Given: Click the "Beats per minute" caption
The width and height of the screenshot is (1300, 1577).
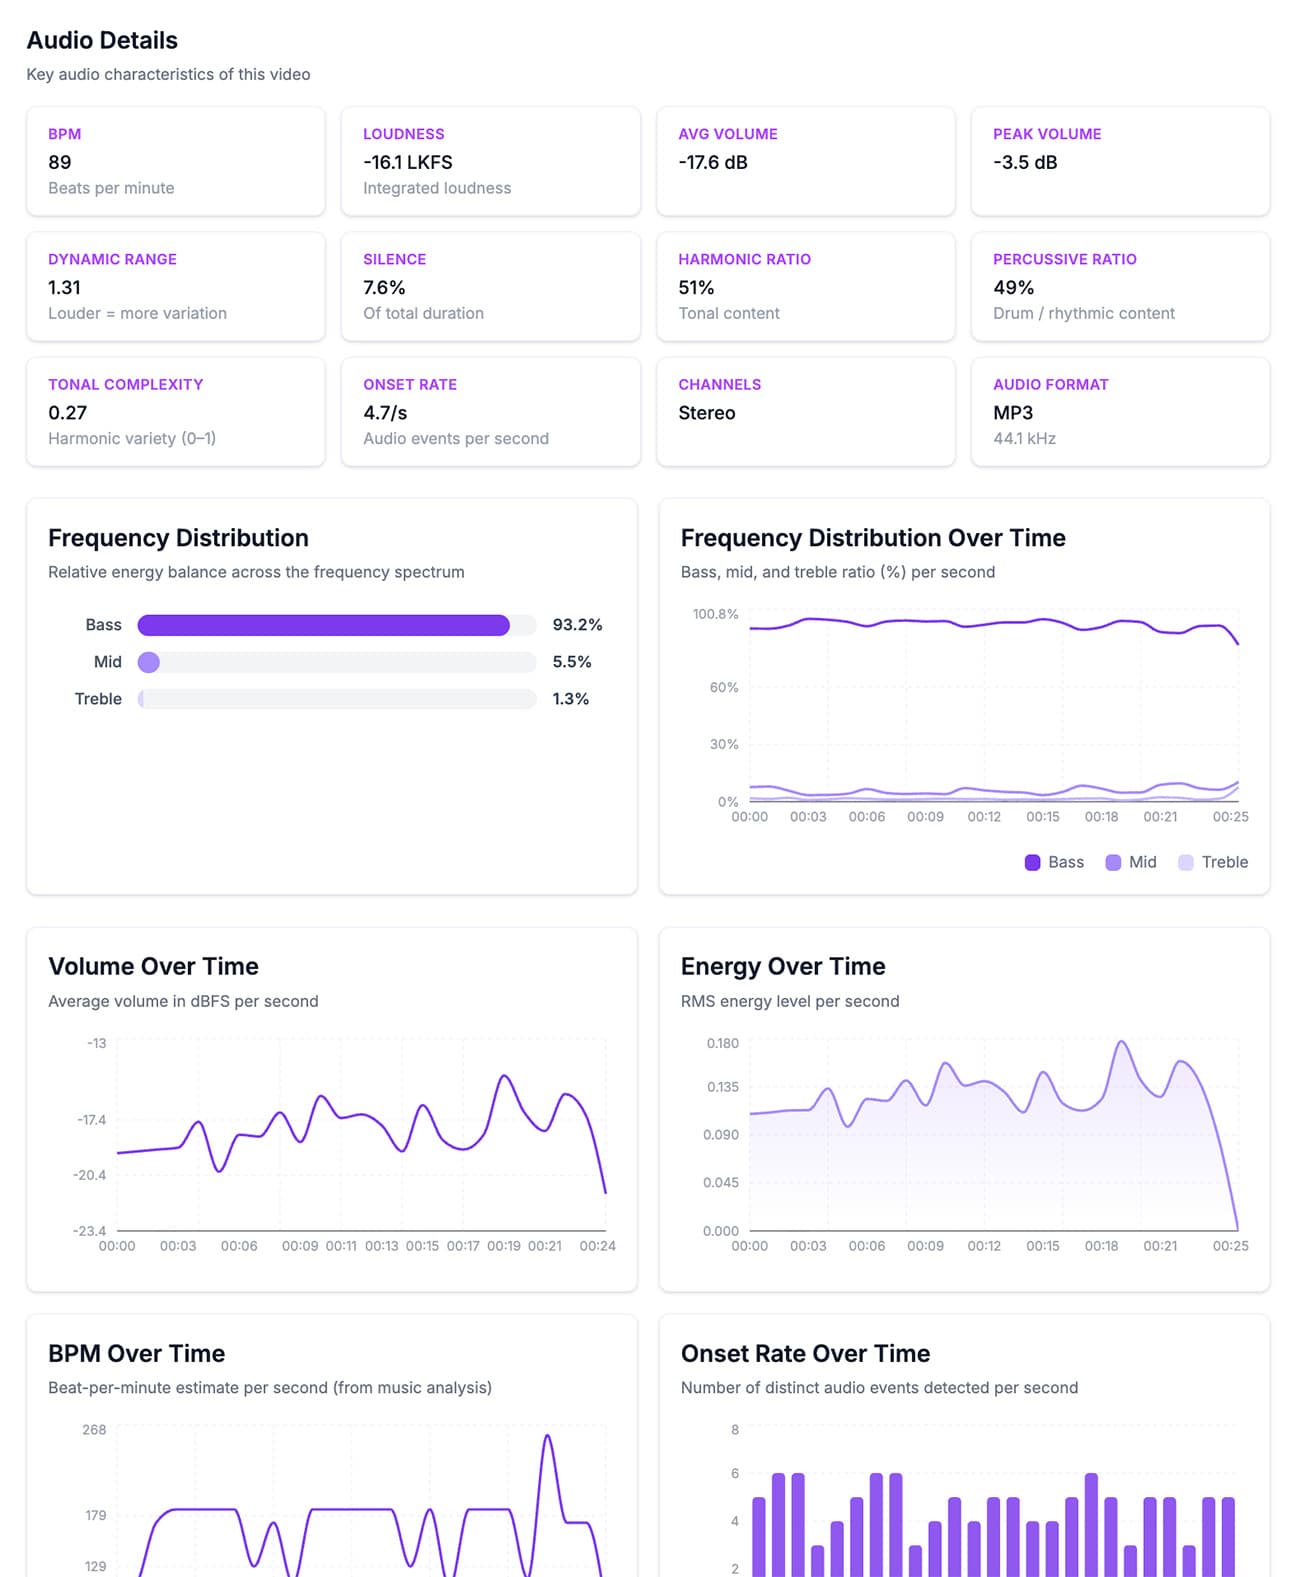Looking at the screenshot, I should point(111,188).
